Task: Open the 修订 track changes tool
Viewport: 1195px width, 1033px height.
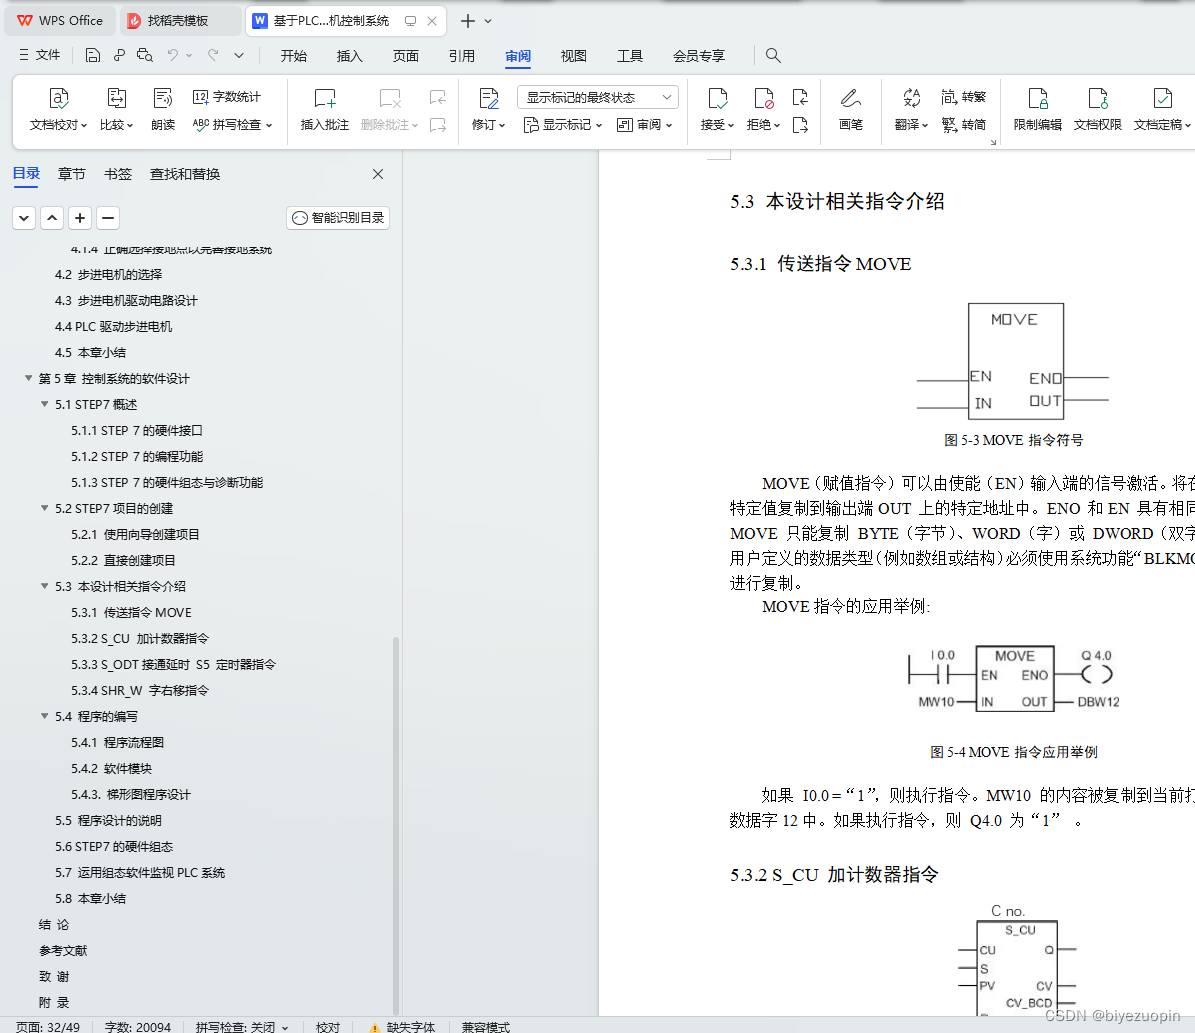Action: 488,109
